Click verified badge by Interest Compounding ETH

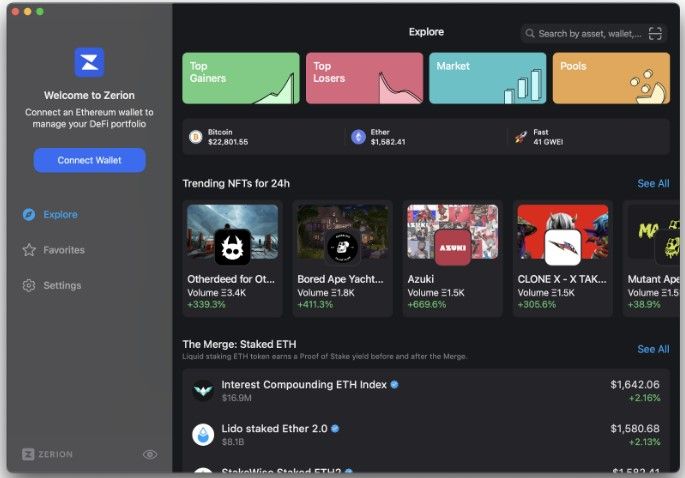(394, 384)
